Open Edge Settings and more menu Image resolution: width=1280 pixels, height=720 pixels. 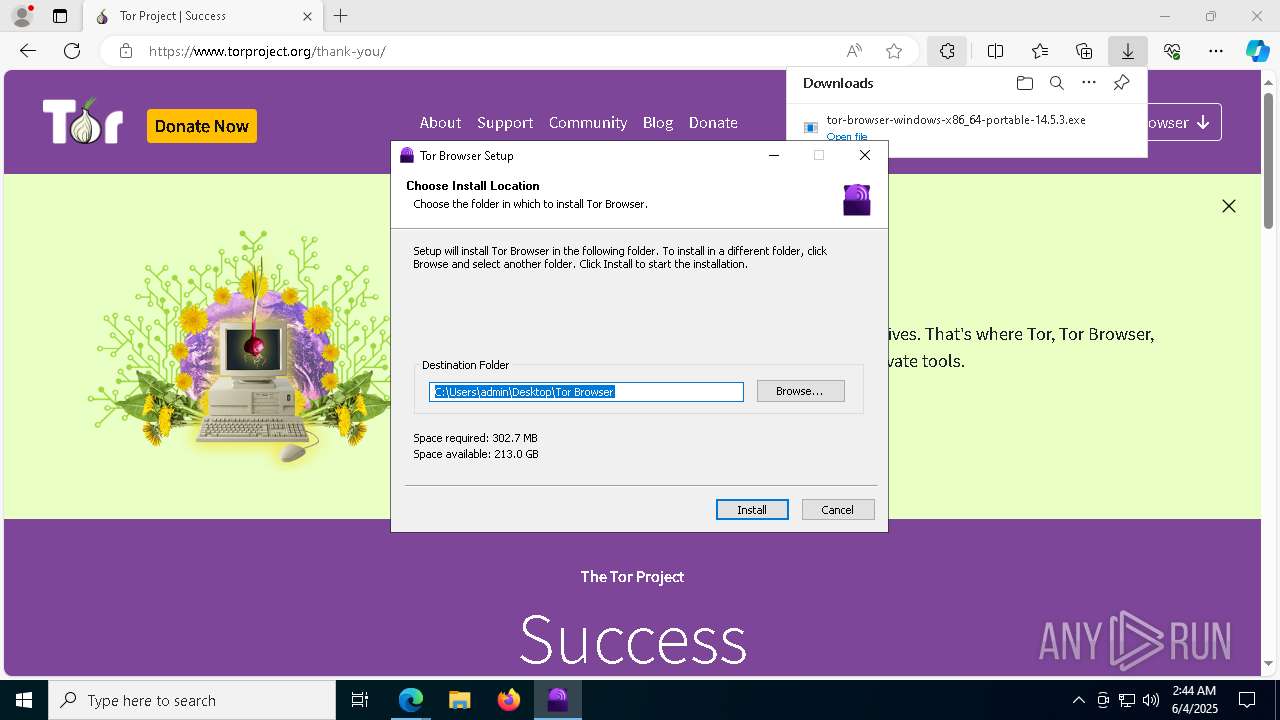1216,51
